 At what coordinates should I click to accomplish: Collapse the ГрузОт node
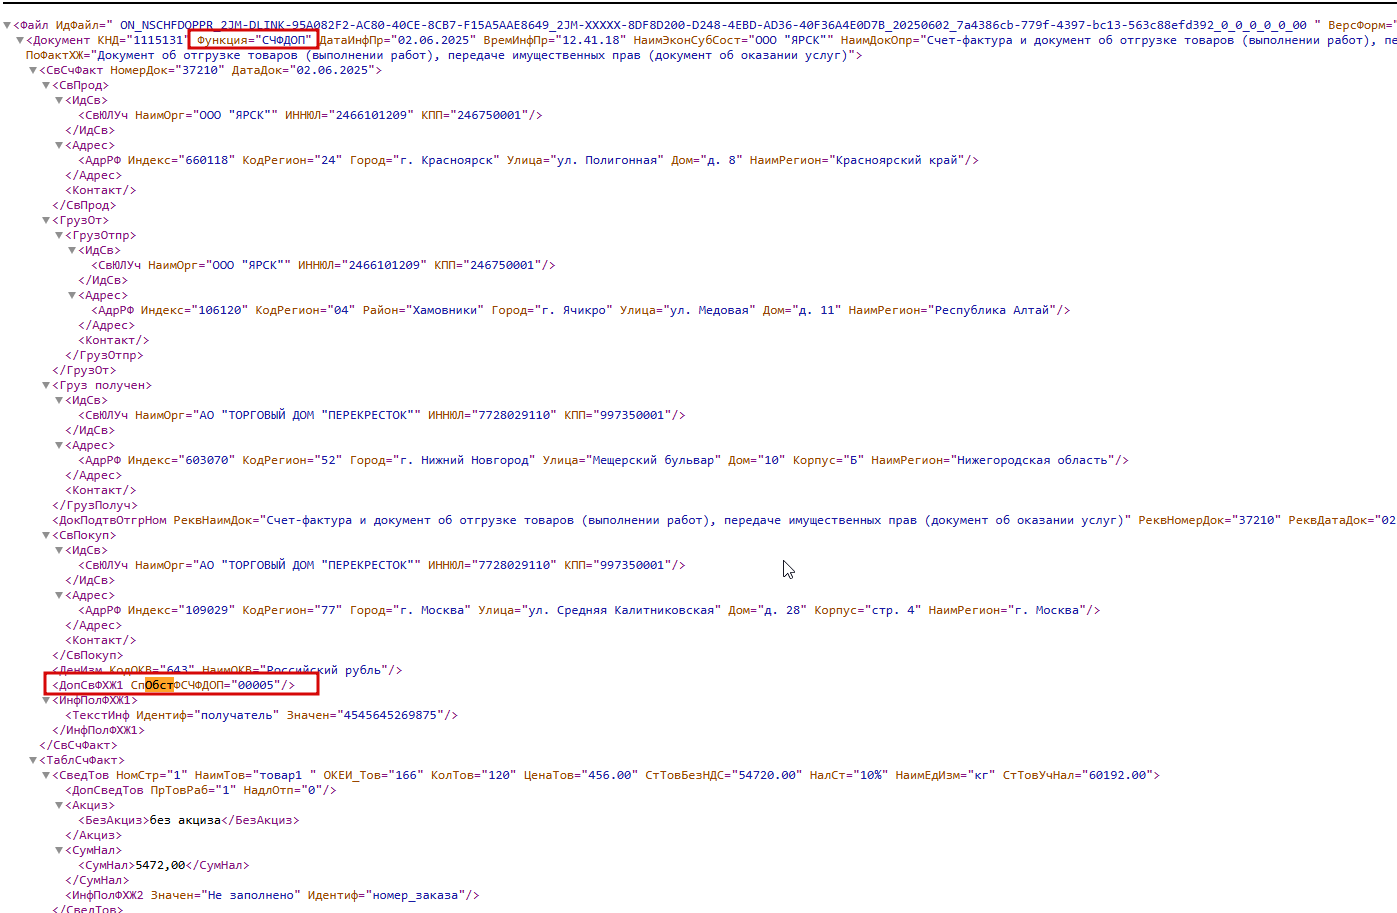(x=46, y=220)
